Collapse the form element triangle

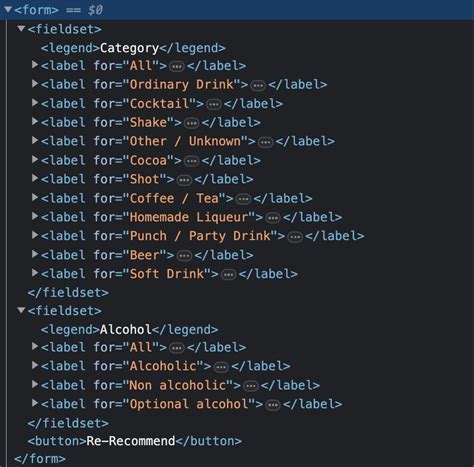click(x=8, y=9)
